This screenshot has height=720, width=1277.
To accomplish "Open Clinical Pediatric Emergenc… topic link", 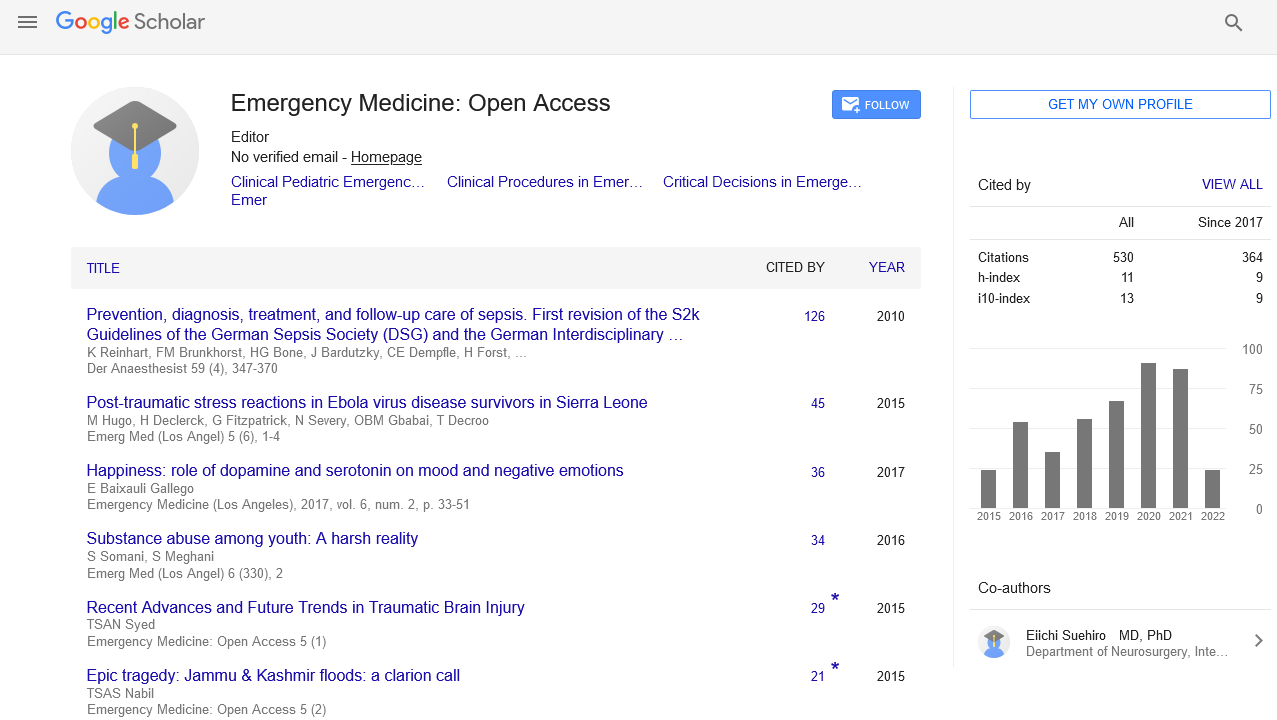I will [x=328, y=182].
